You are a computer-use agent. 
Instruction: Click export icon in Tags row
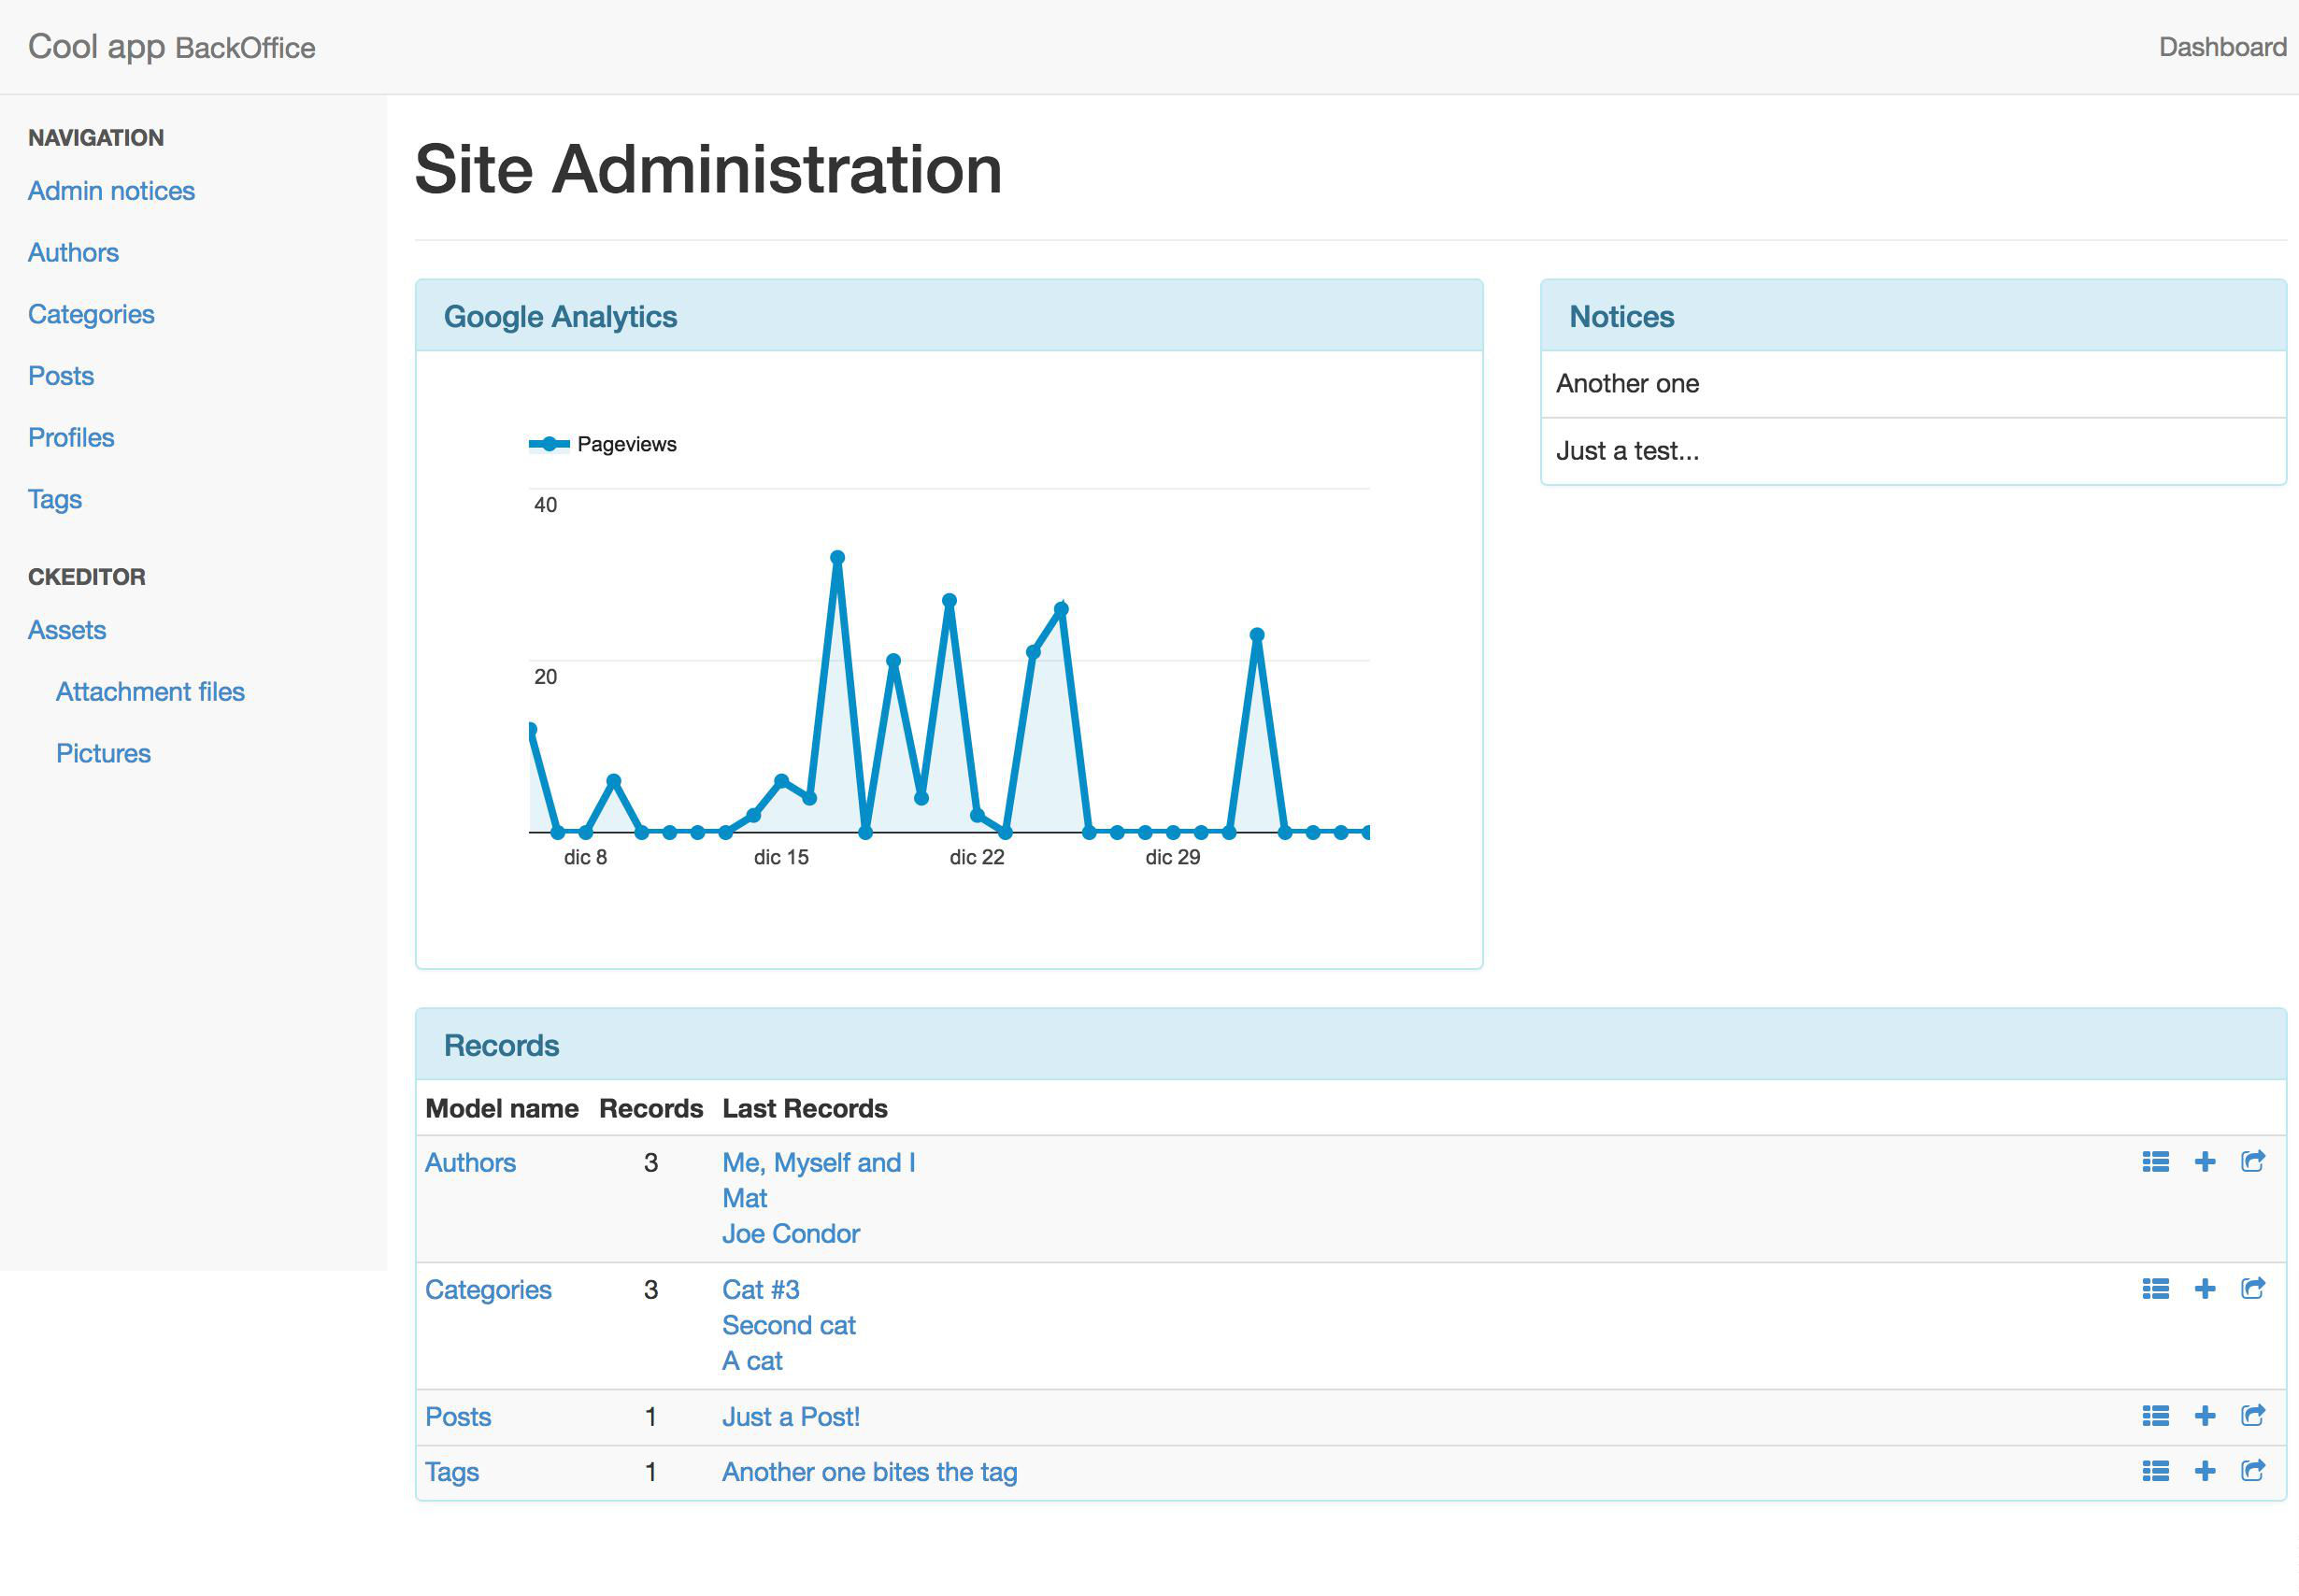point(2252,1470)
